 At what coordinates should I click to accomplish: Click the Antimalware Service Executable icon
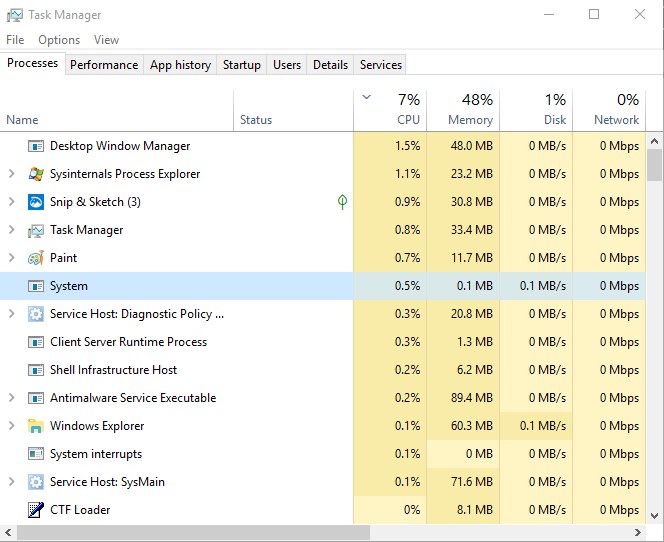(x=36, y=398)
